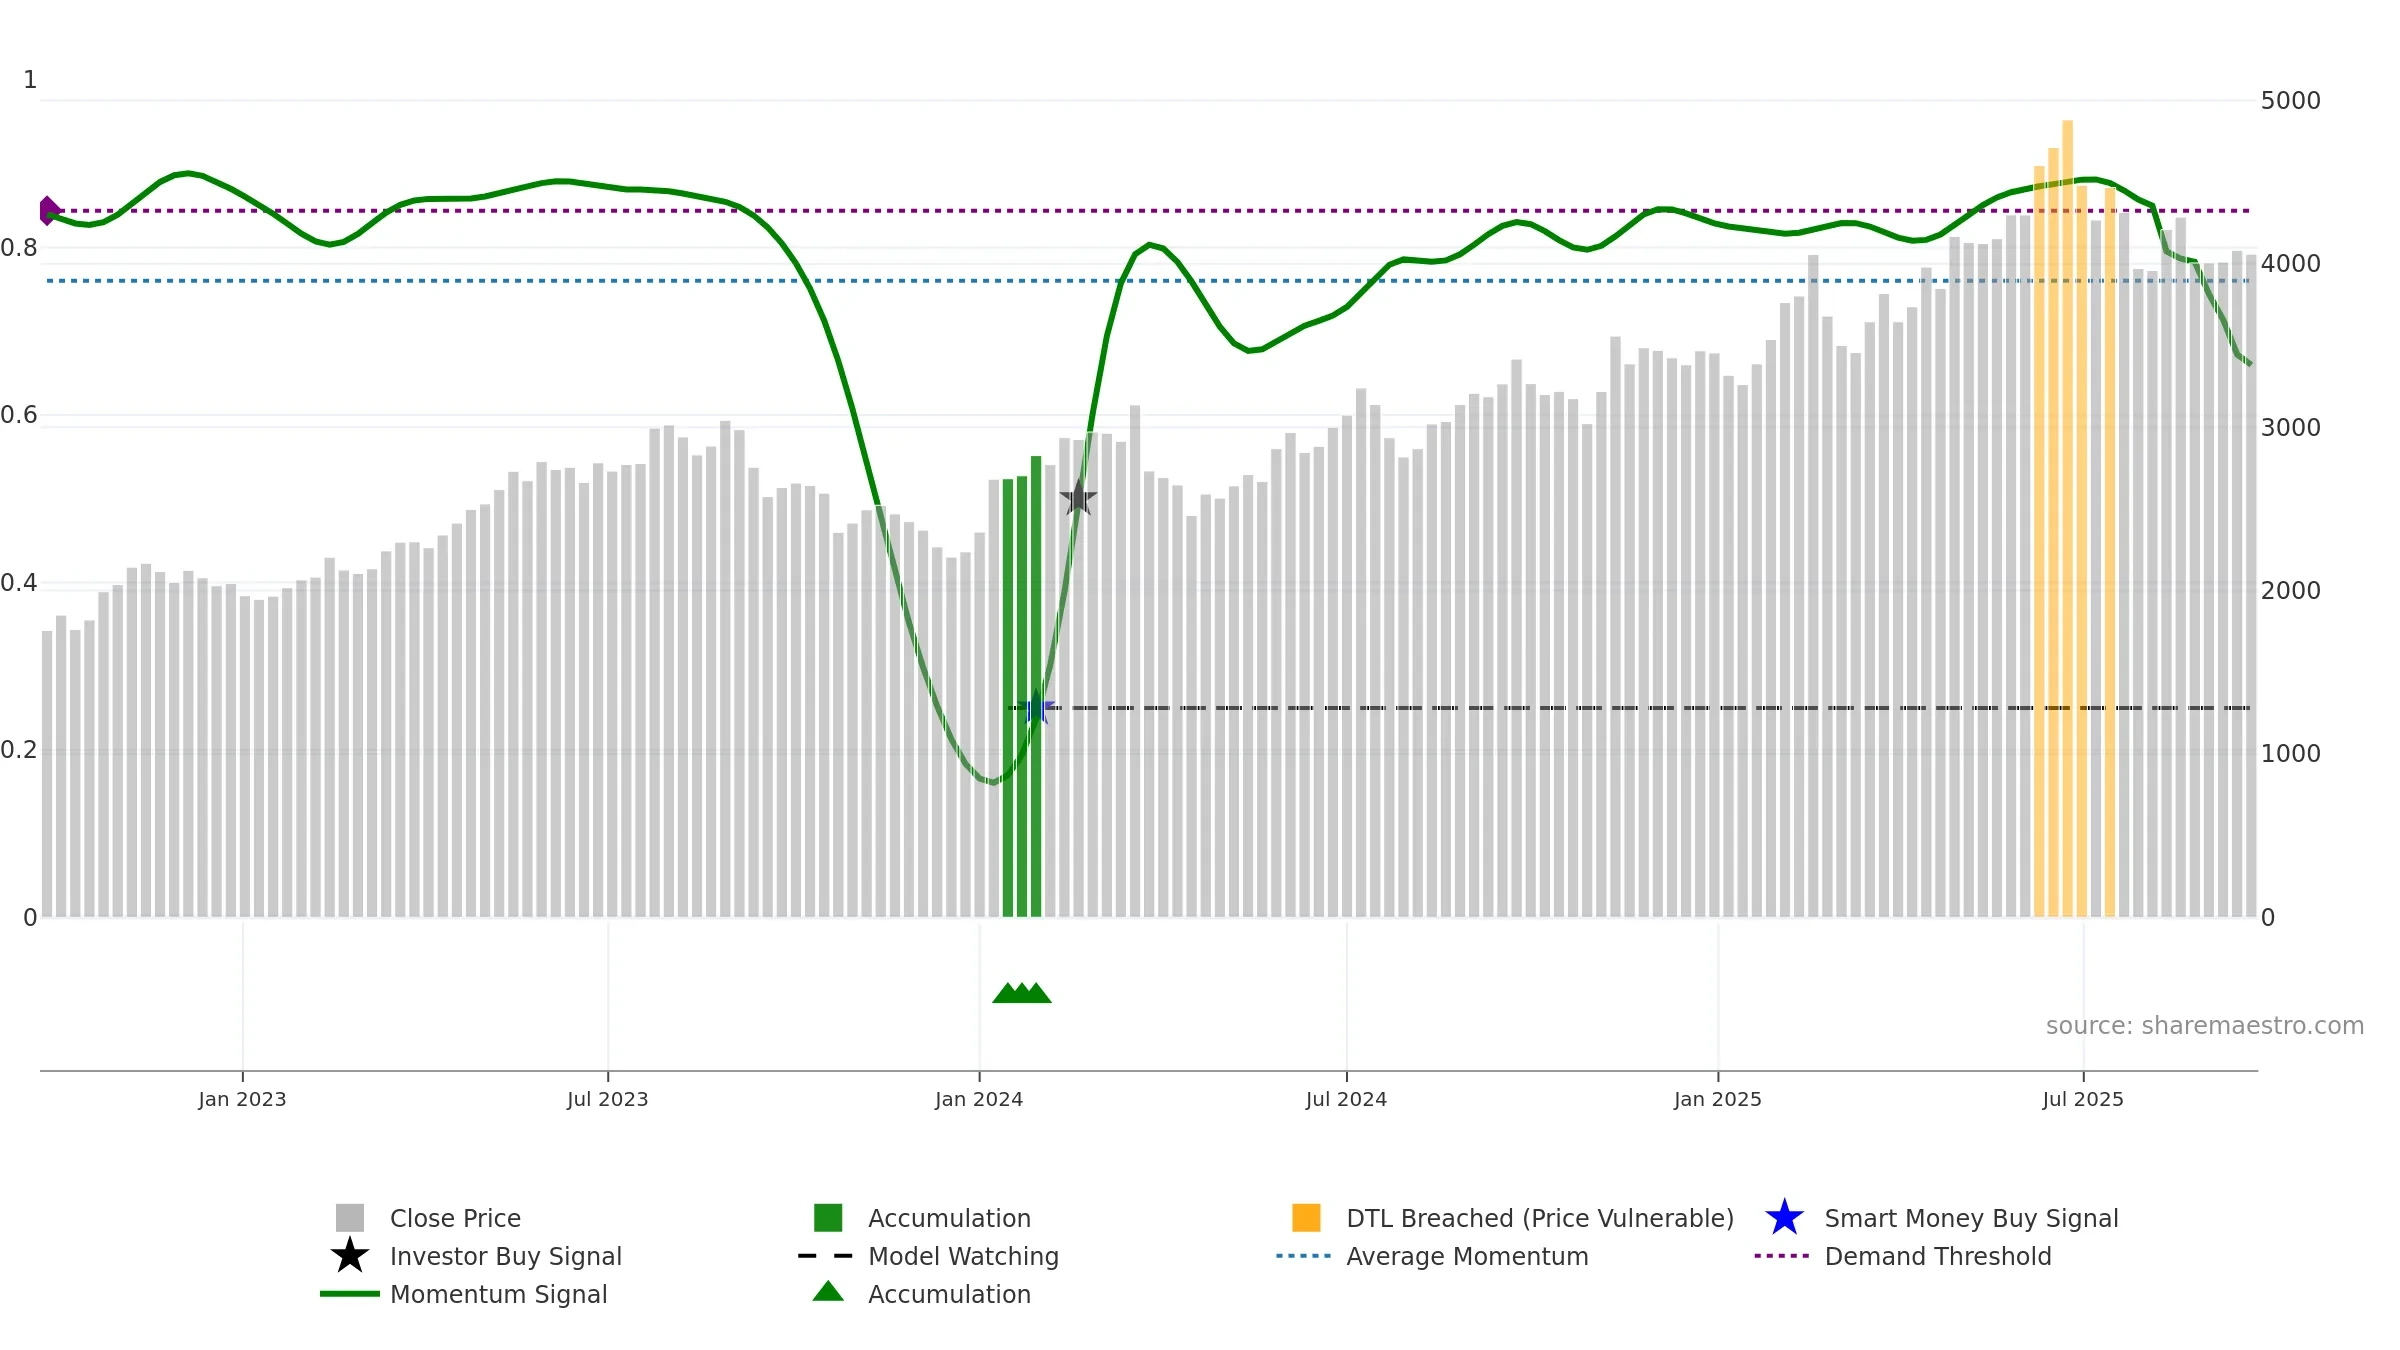
Task: Click the tallest orange bar near Jul 2025
Action: point(2067,518)
